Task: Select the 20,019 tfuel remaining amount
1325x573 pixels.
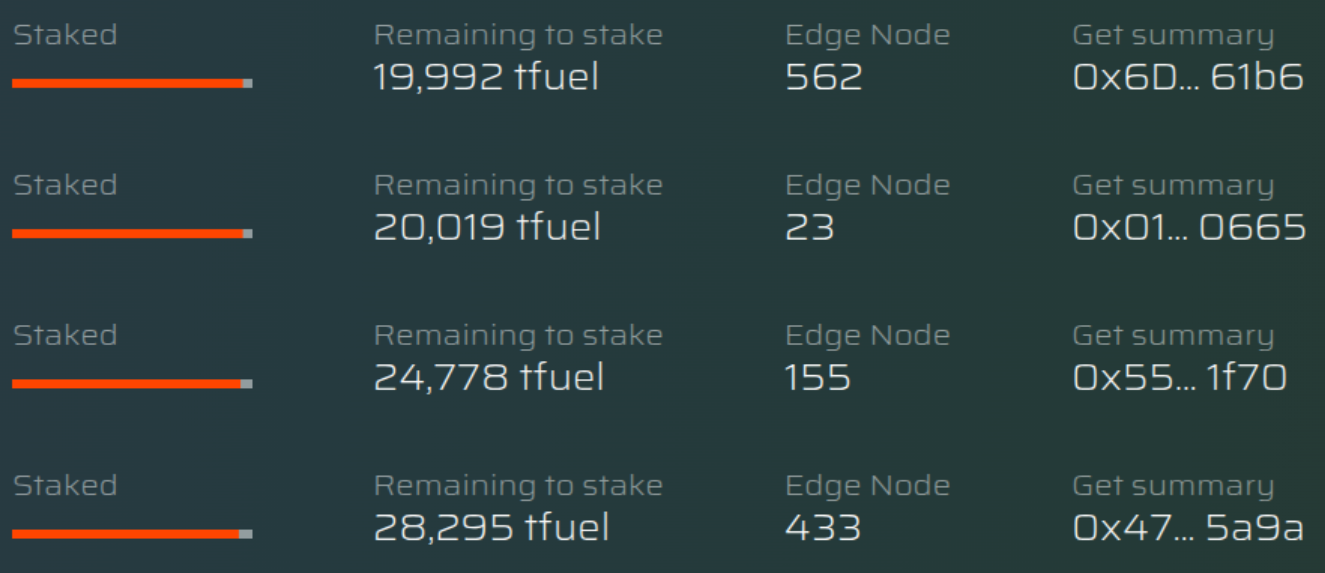Action: coord(487,227)
